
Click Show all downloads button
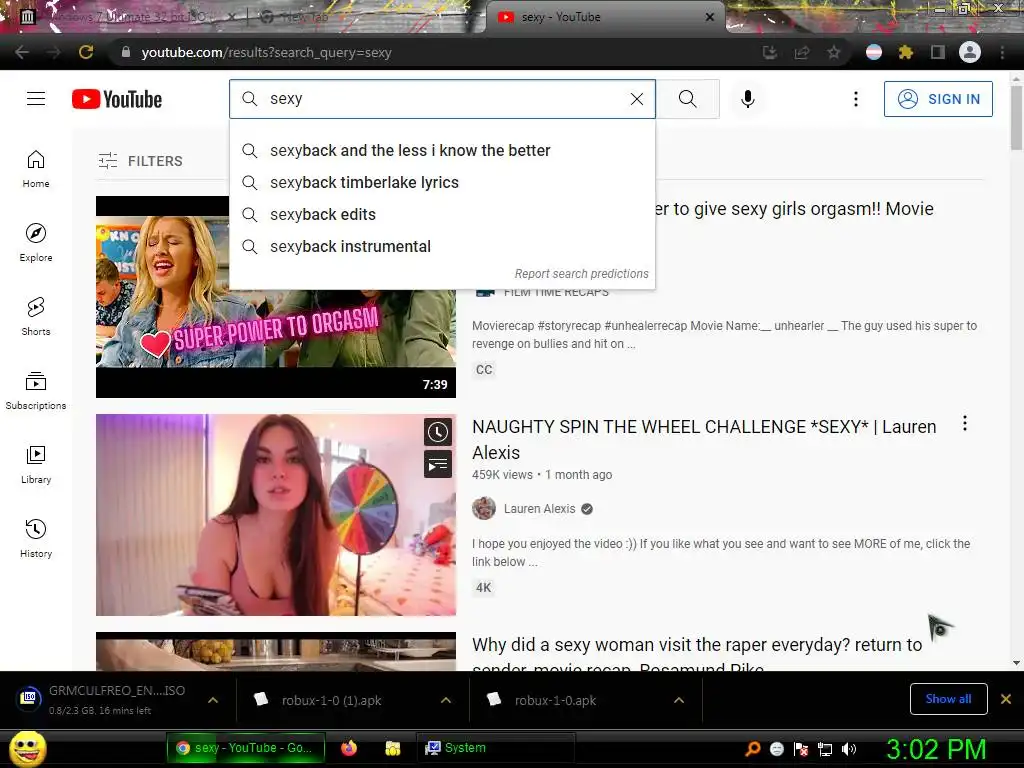[948, 699]
